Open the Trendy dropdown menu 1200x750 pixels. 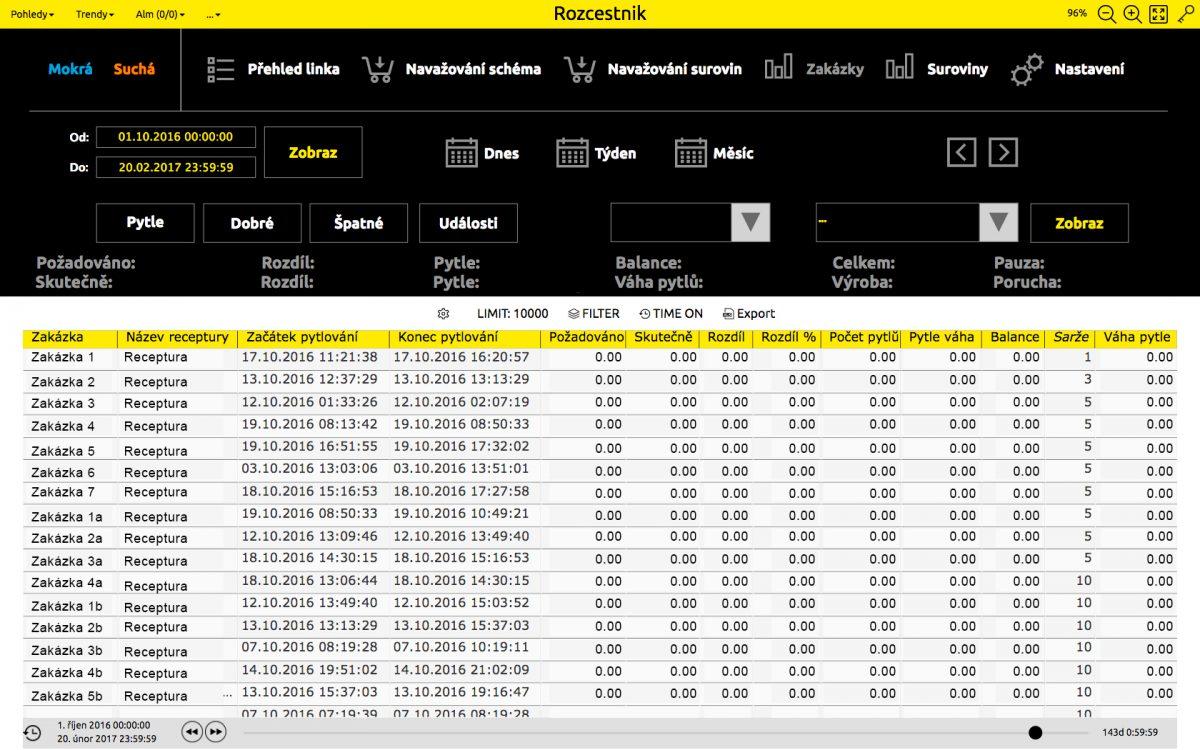pyautogui.click(x=95, y=14)
